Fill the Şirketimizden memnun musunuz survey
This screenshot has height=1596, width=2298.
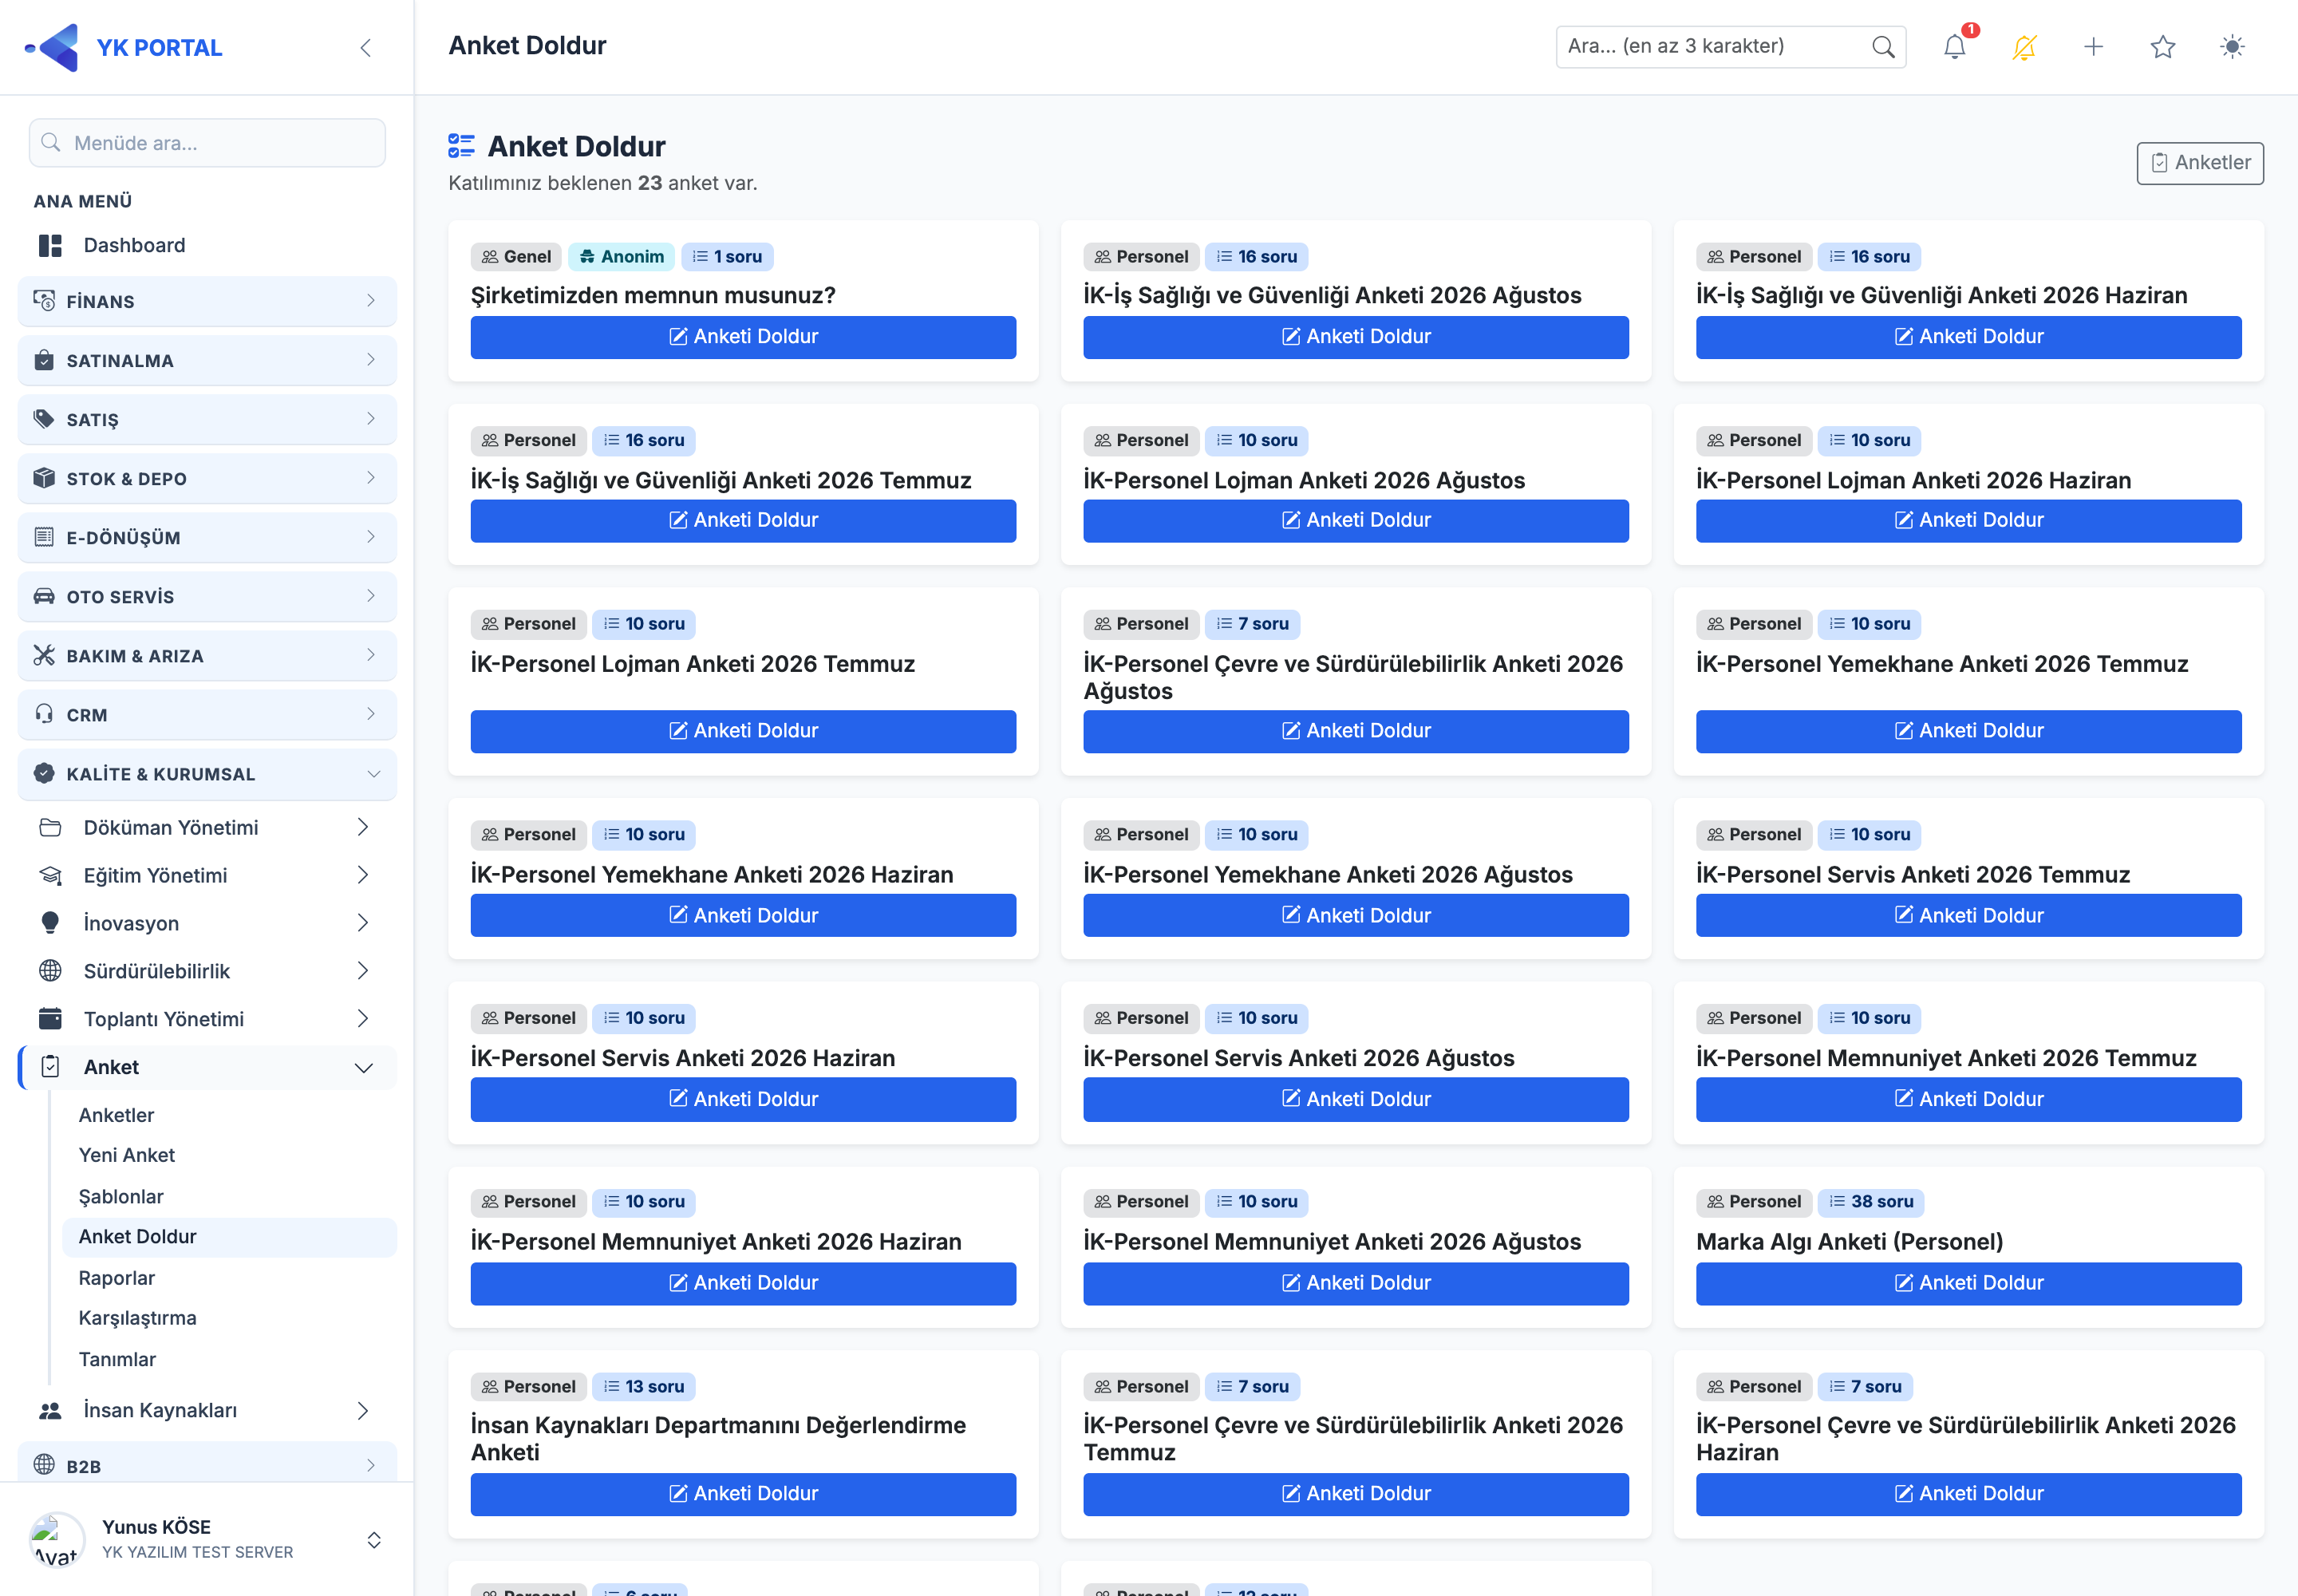(x=743, y=337)
